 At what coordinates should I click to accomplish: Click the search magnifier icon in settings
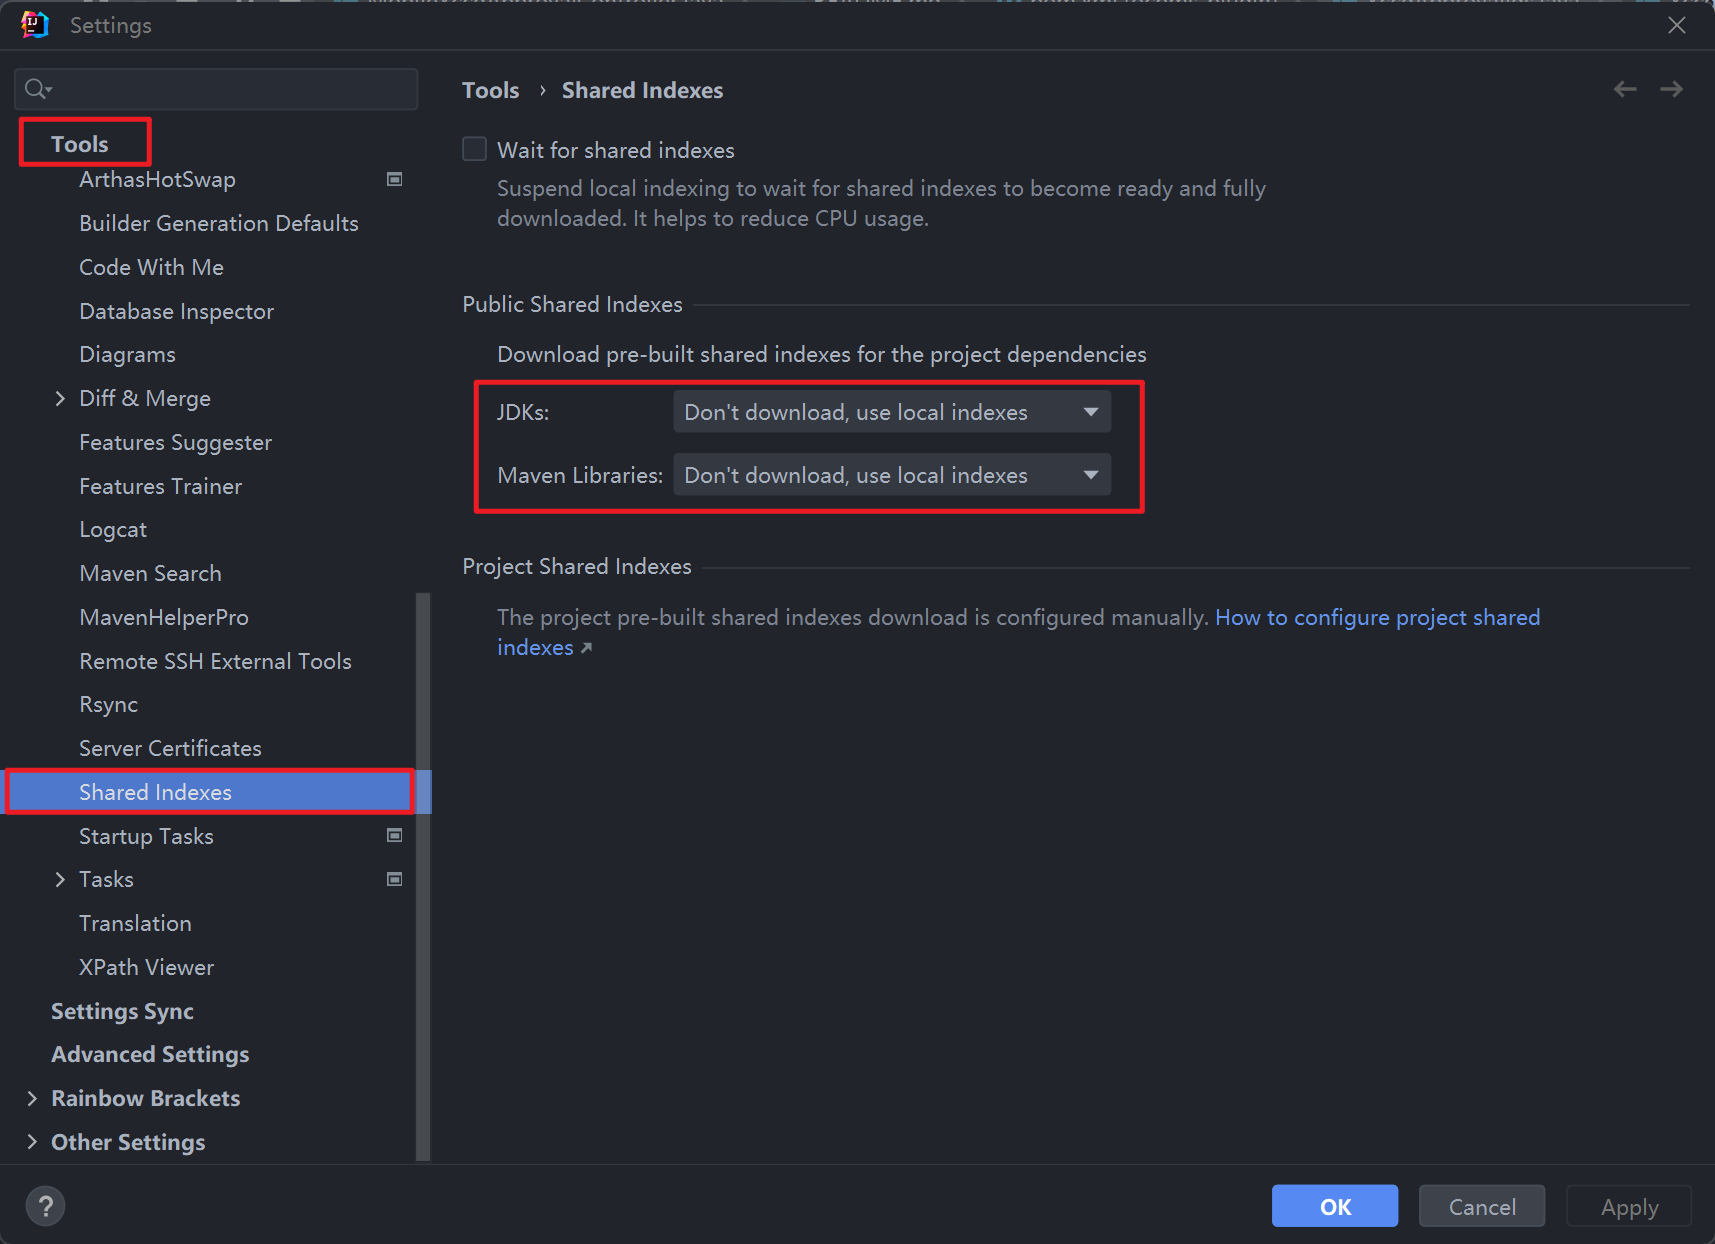(x=37, y=89)
